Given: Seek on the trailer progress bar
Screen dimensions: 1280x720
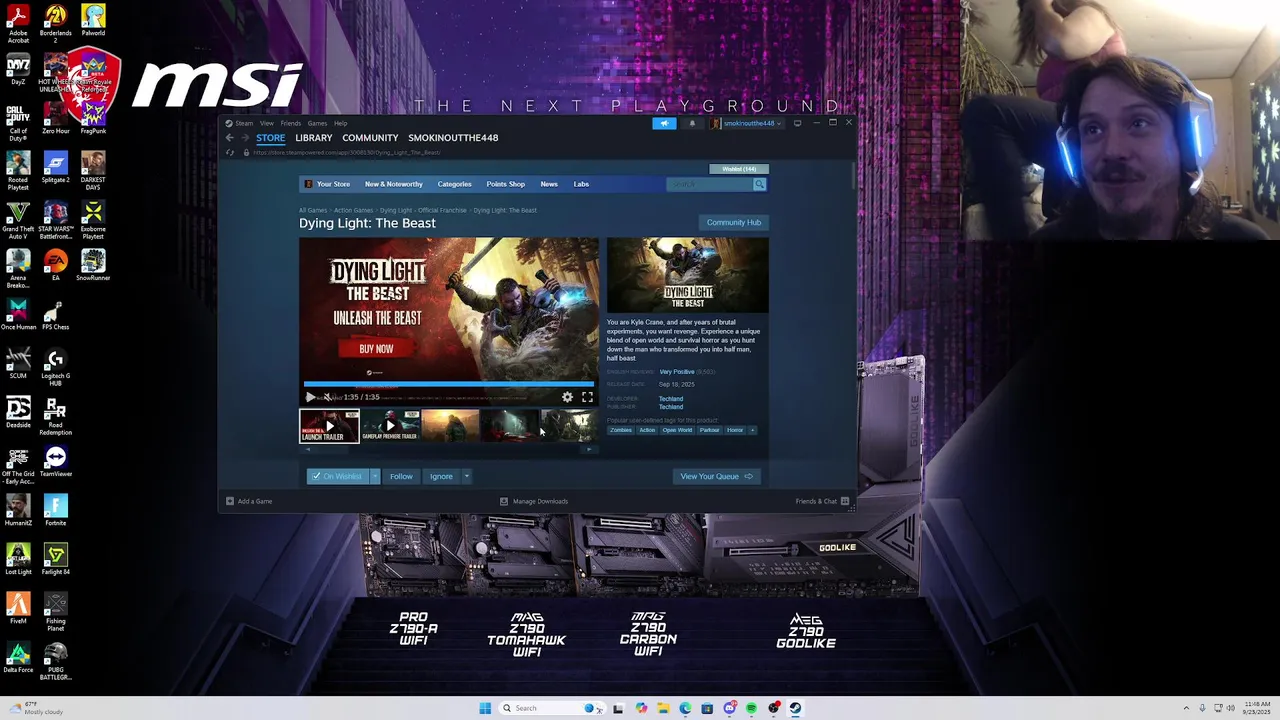Looking at the screenshot, I should click(449, 383).
